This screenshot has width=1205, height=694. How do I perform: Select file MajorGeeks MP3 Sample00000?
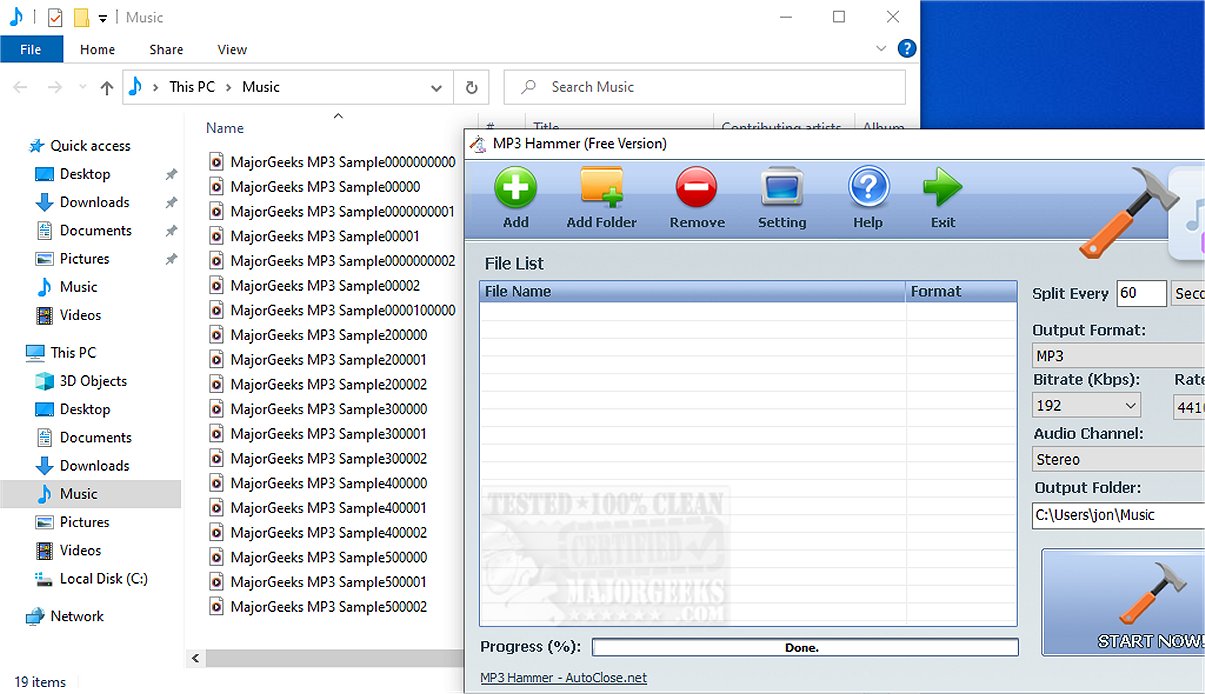coord(315,187)
